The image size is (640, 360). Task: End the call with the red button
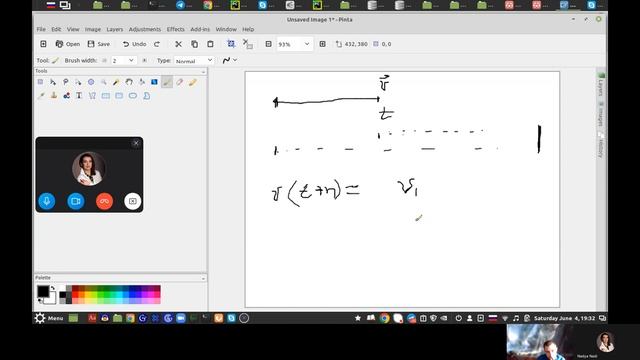(104, 201)
